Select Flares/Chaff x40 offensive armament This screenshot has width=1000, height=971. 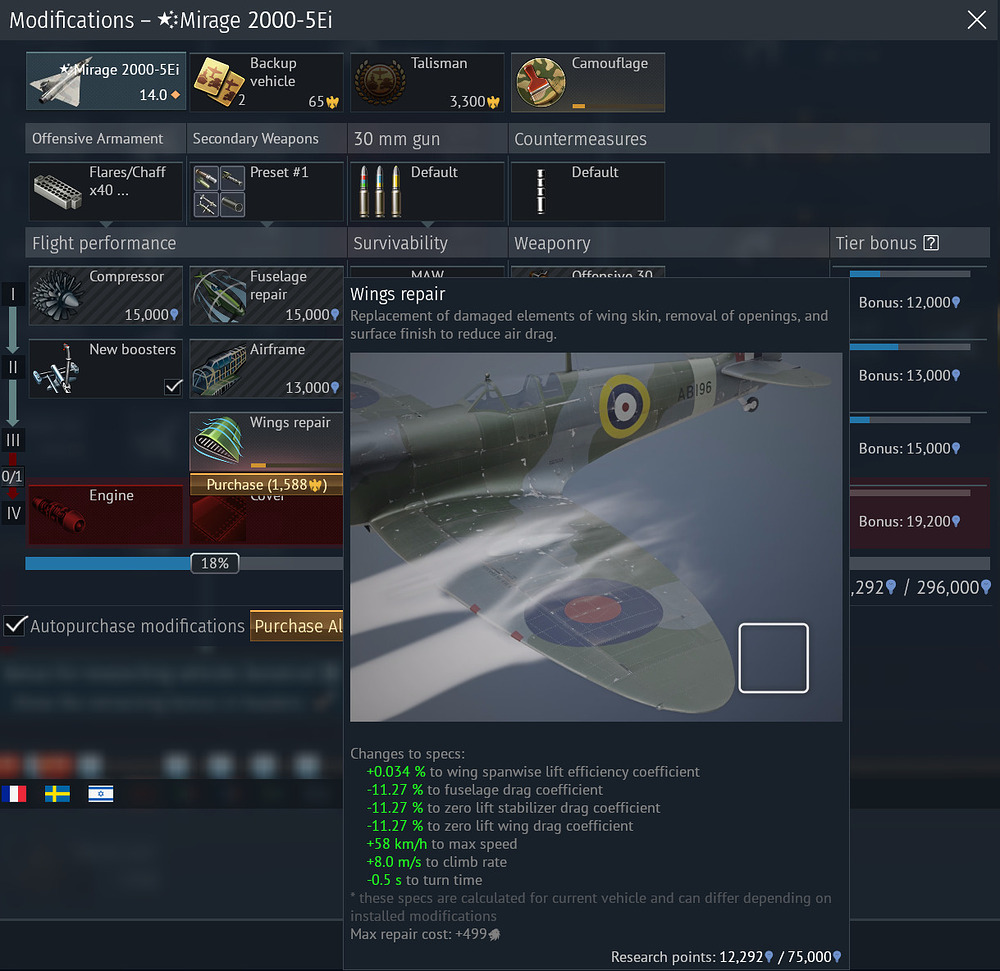click(x=106, y=191)
